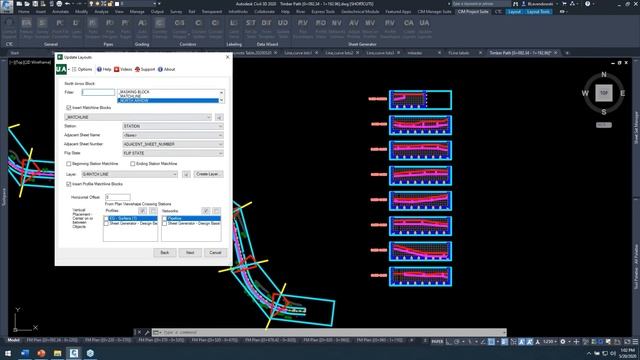Click Cancel in Update Layouts dialog

[215, 253]
